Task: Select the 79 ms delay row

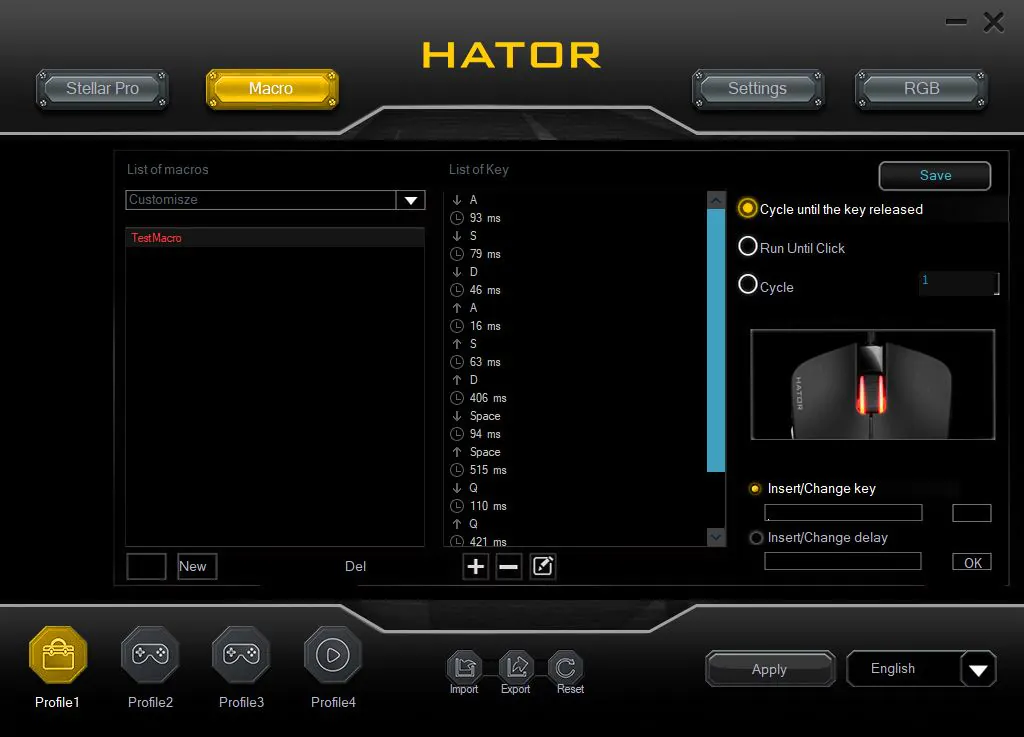Action: (x=577, y=254)
